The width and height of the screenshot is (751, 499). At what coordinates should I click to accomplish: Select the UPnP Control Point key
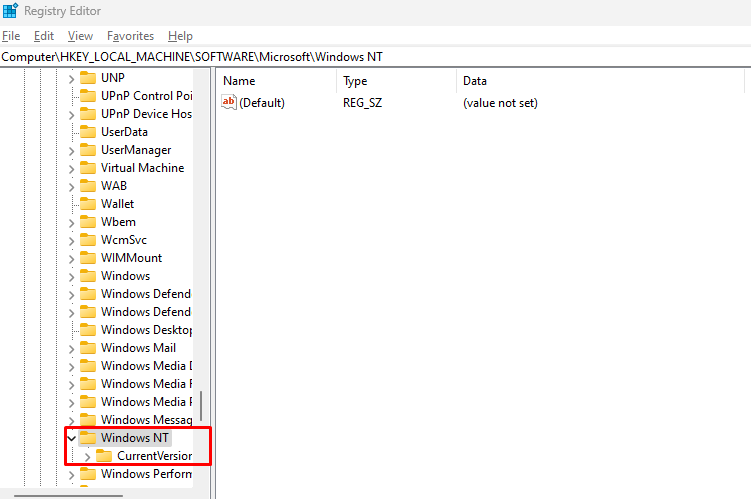pos(147,96)
